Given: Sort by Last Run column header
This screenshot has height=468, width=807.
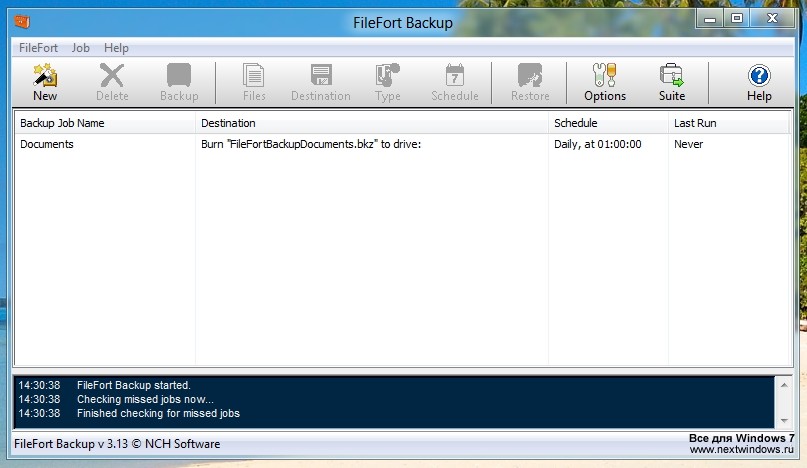Looking at the screenshot, I should pos(729,123).
